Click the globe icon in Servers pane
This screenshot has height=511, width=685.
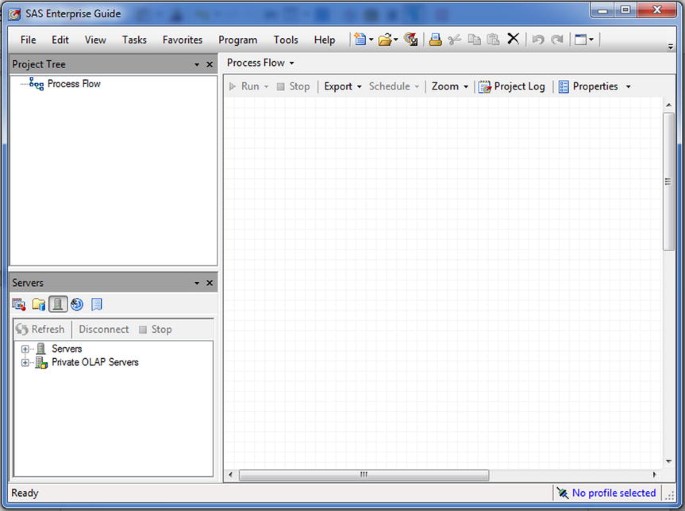(x=77, y=304)
